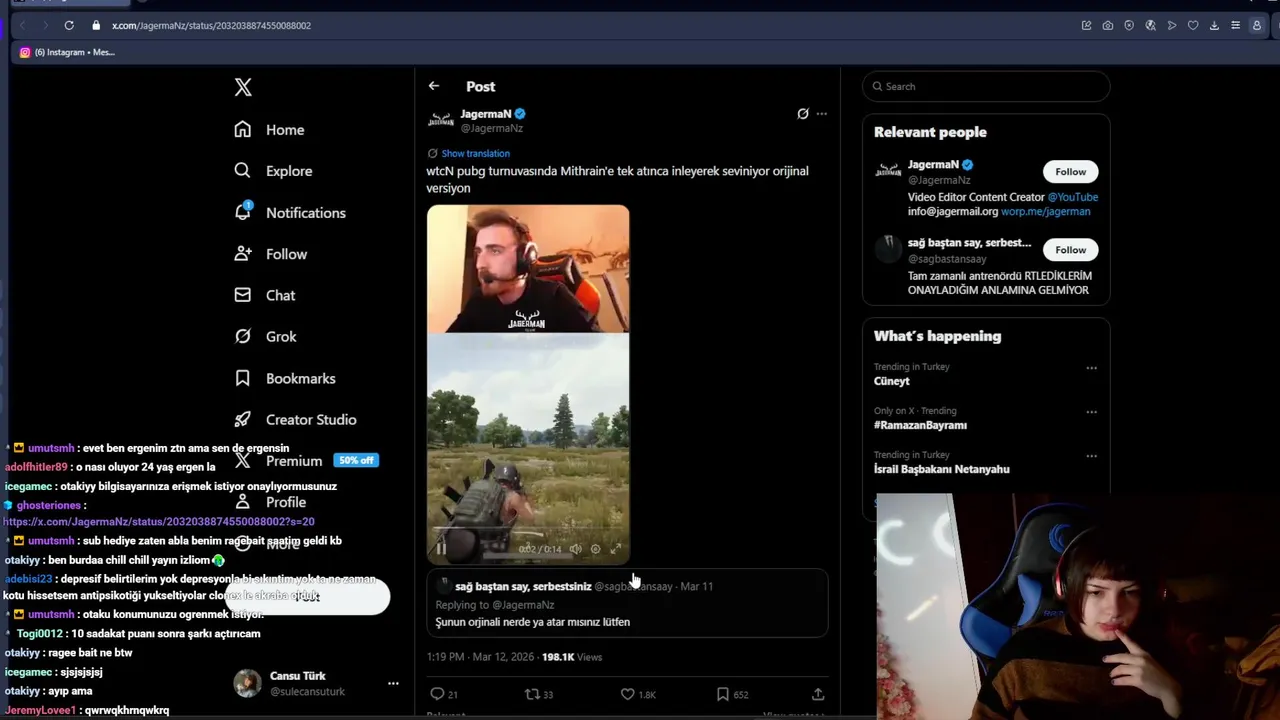Open the İsrail Başbakanı Netanyahu trend
The image size is (1280, 720).
coord(941,469)
